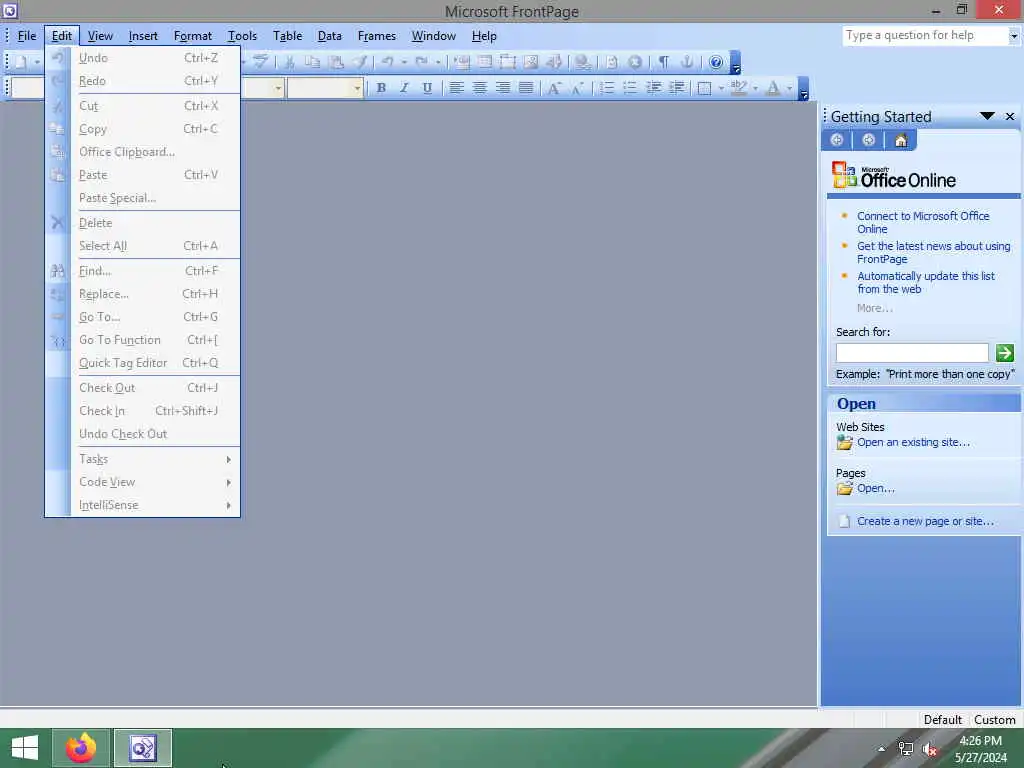The height and width of the screenshot is (768, 1024).
Task: Open the Tools menu
Action: pos(242,36)
